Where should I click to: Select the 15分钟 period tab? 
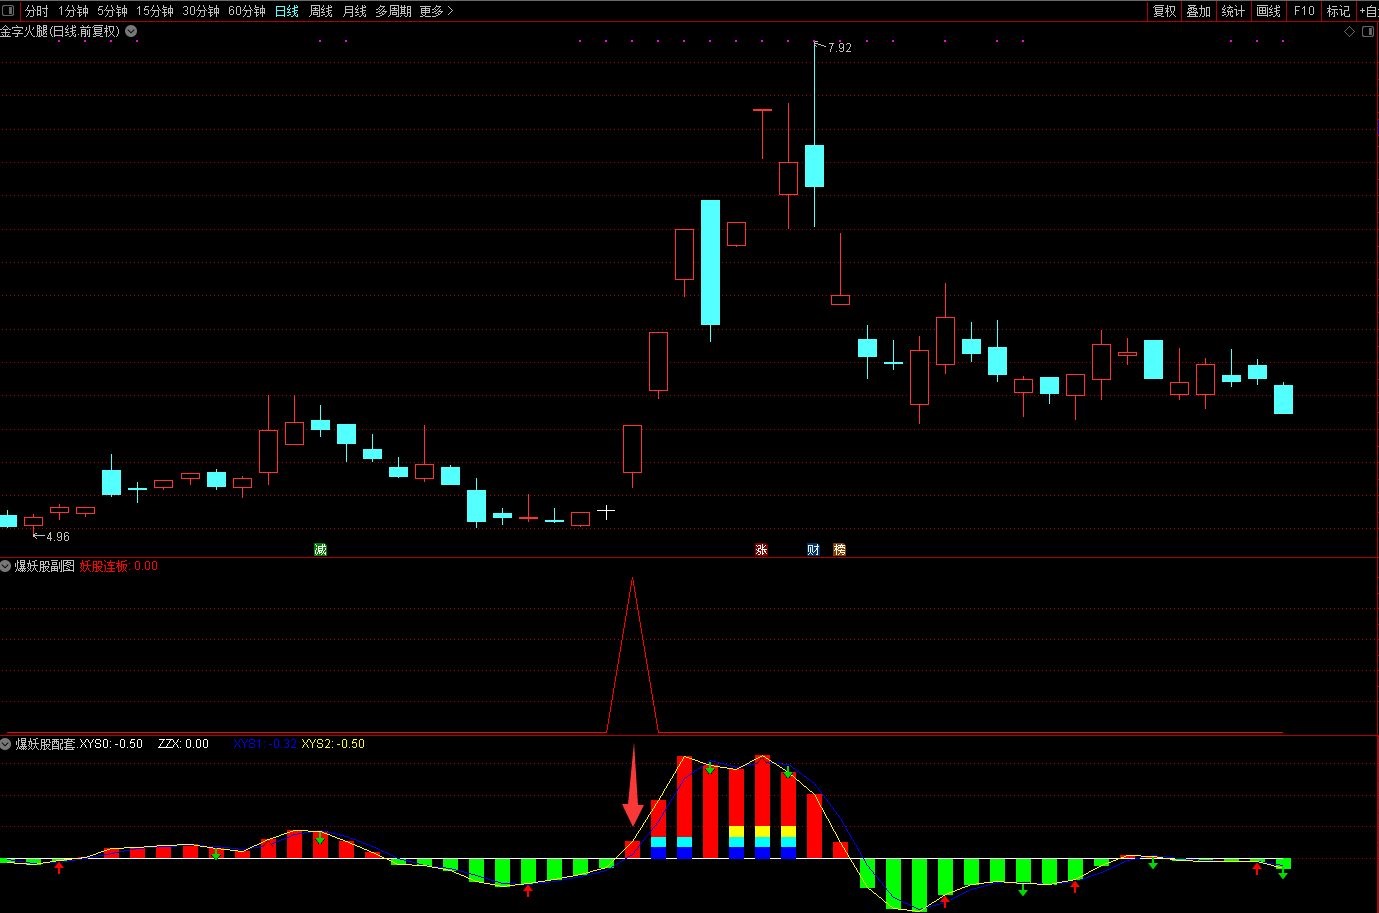pos(155,11)
